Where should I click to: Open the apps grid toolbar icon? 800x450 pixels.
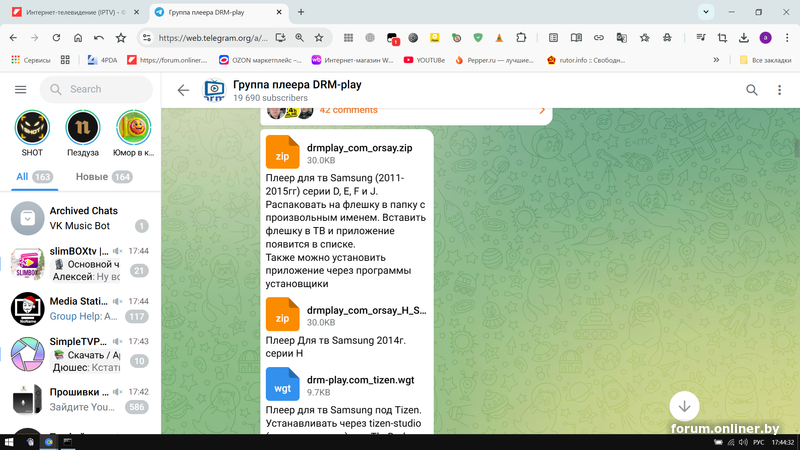348,38
